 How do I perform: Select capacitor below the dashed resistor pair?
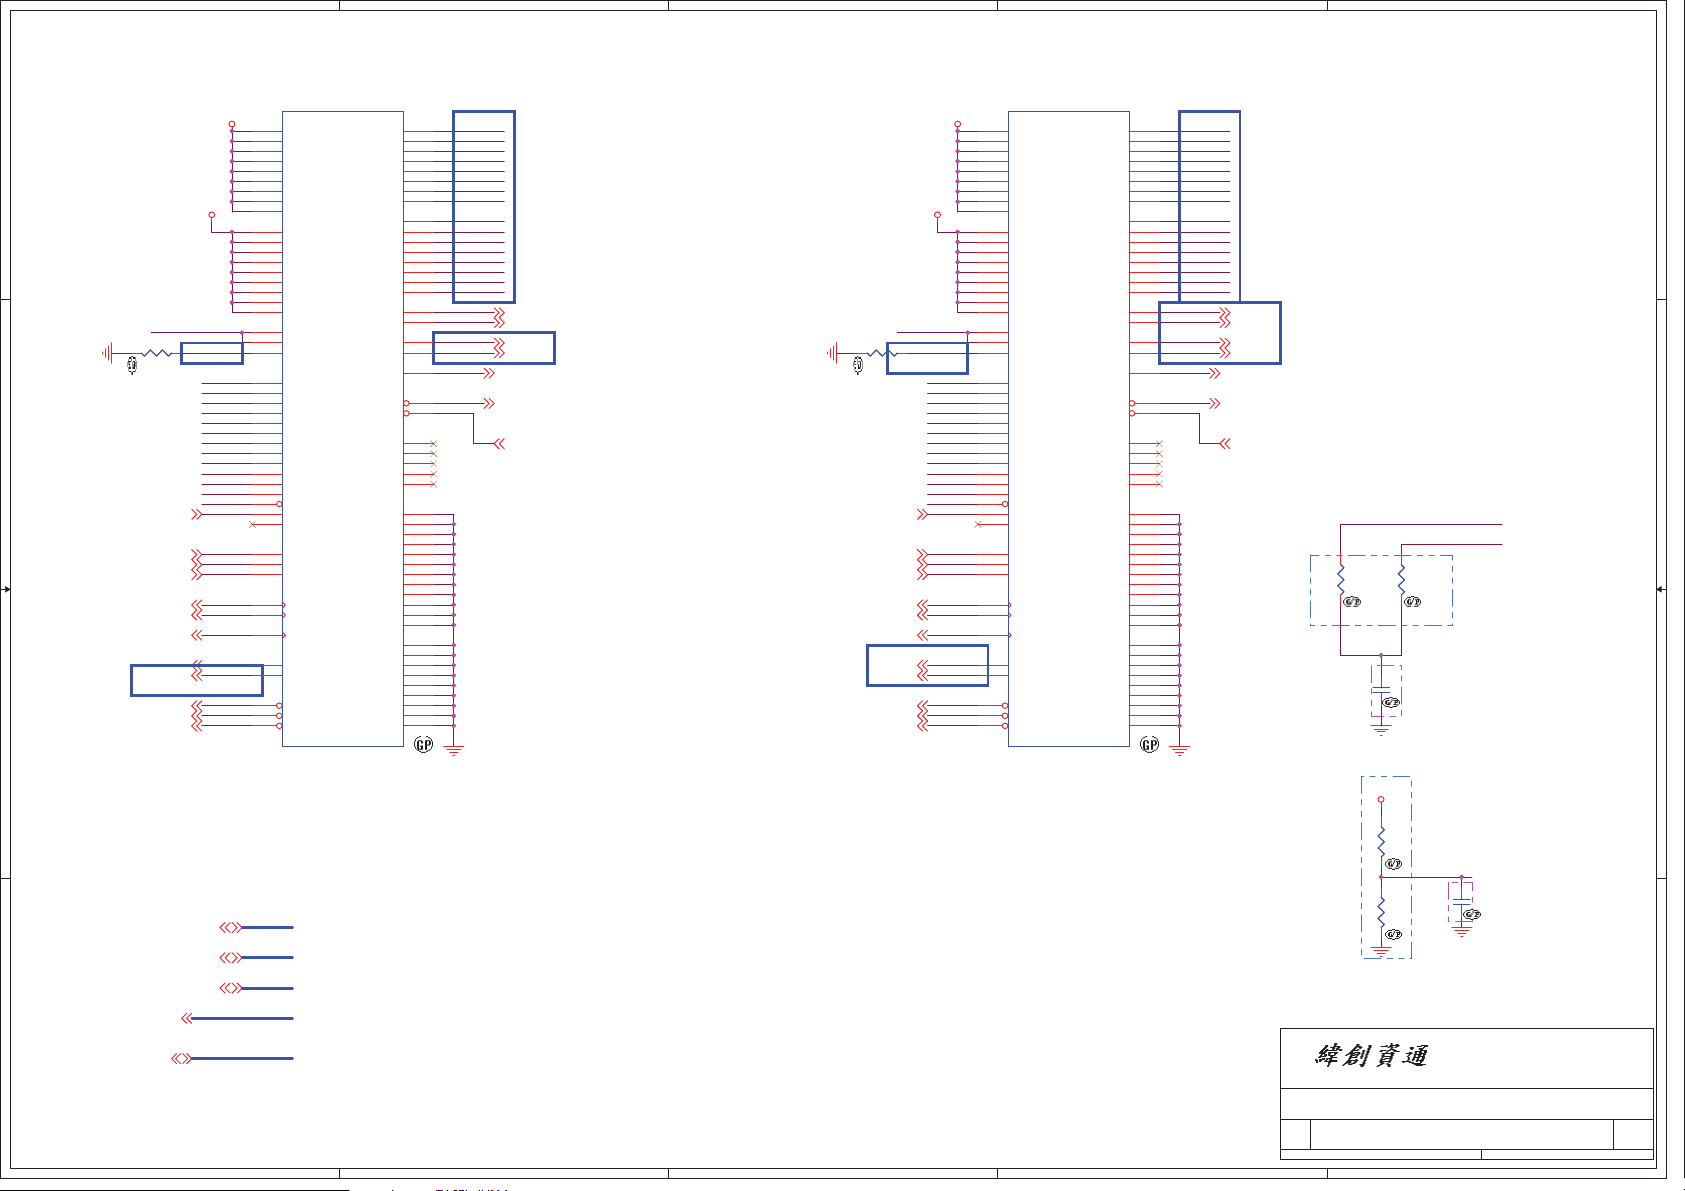[x=1381, y=691]
